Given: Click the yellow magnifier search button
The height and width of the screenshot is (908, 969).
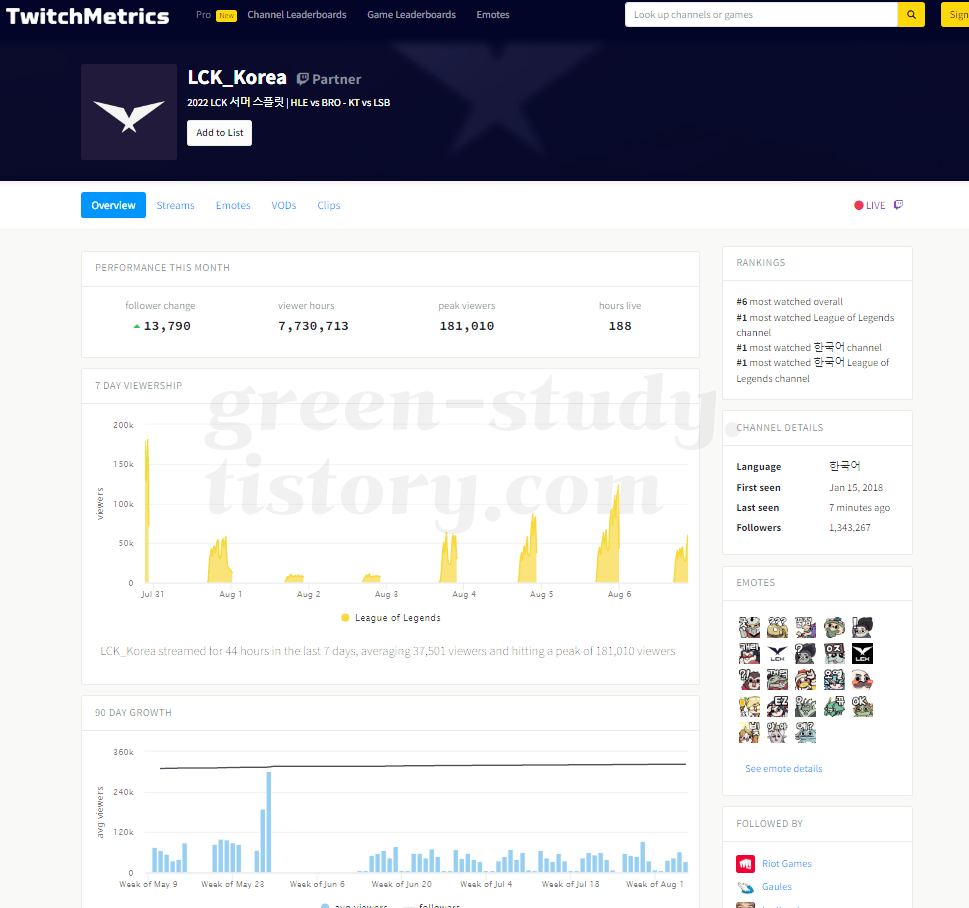Looking at the screenshot, I should [x=911, y=14].
